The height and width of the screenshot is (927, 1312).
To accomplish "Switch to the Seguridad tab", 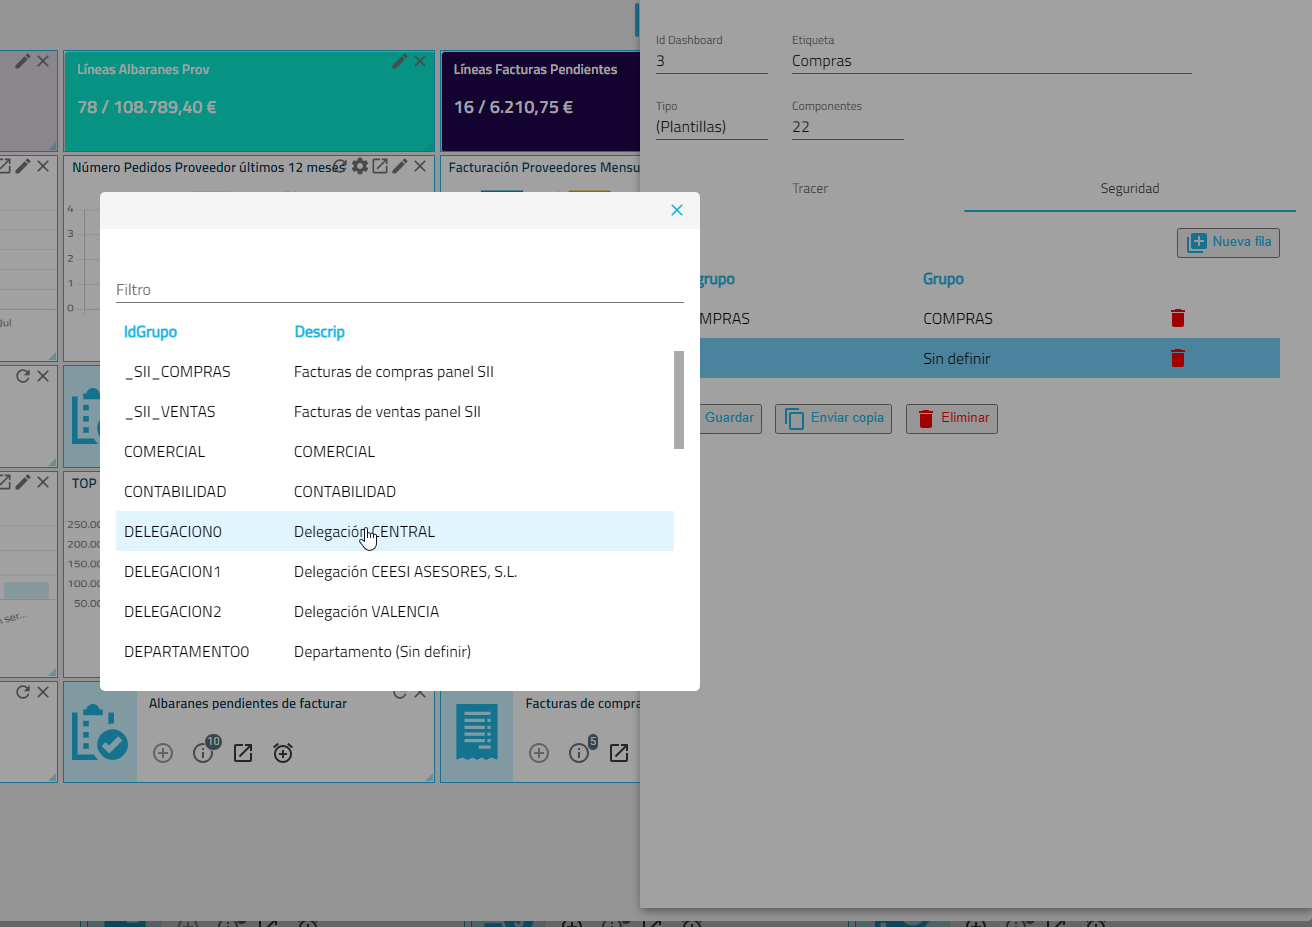I will [x=1130, y=188].
